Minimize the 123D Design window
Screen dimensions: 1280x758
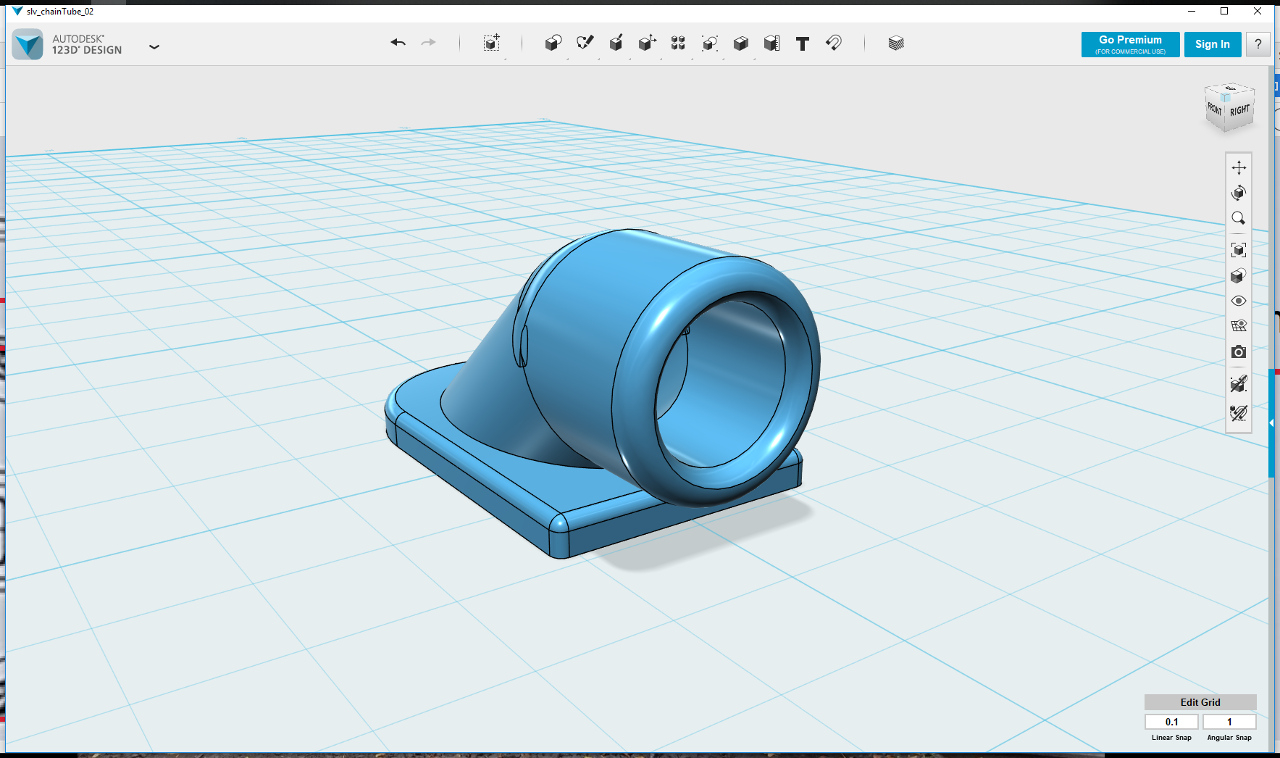pos(1192,10)
